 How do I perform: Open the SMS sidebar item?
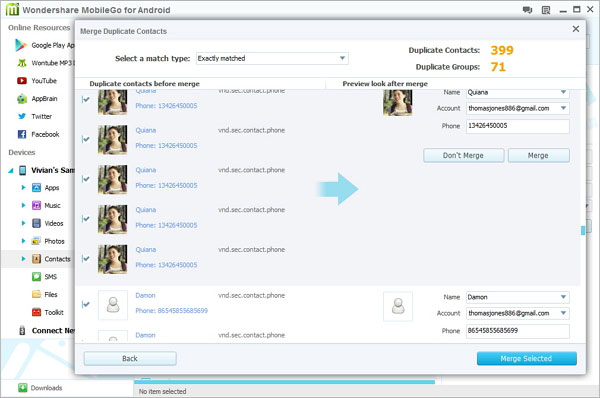point(51,276)
